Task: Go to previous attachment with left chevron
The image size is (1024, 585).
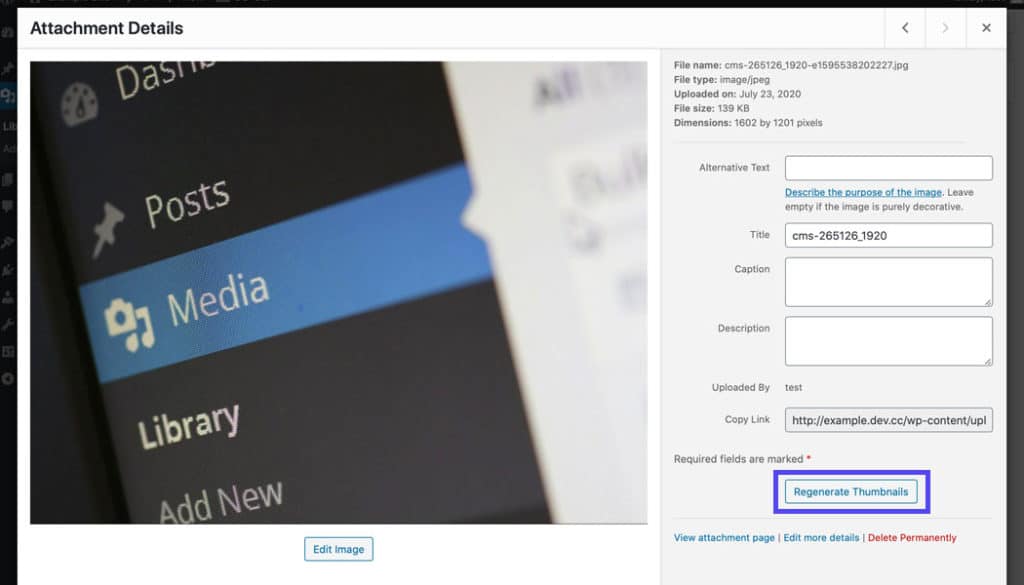Action: [x=905, y=28]
